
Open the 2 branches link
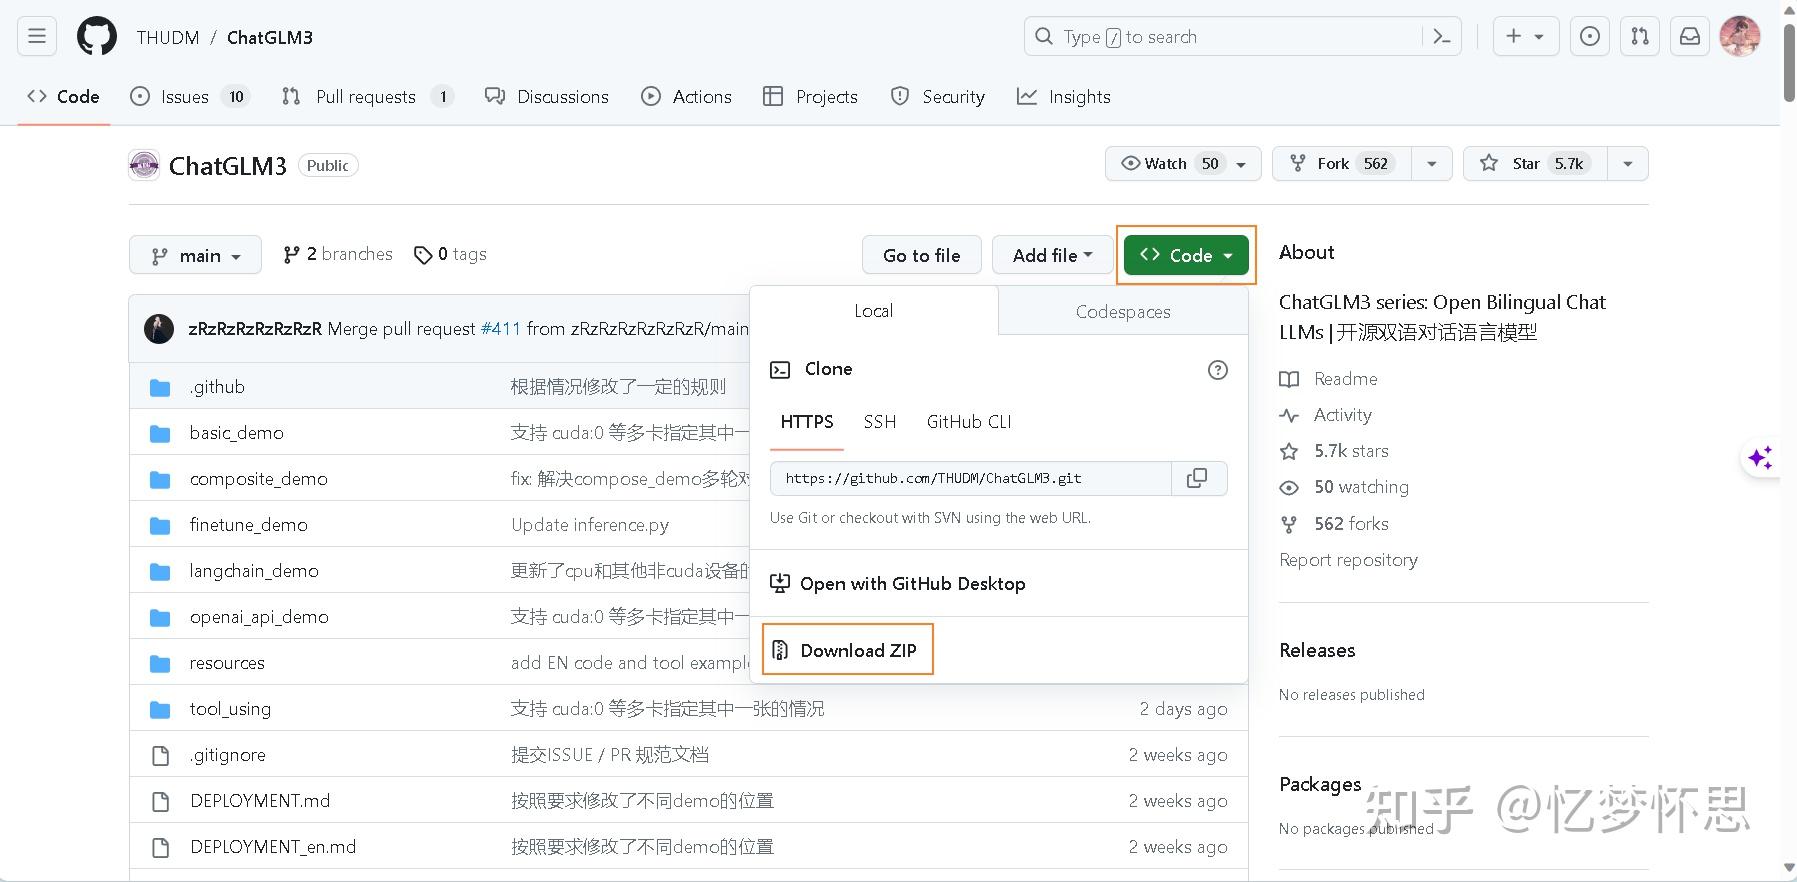[x=338, y=254]
